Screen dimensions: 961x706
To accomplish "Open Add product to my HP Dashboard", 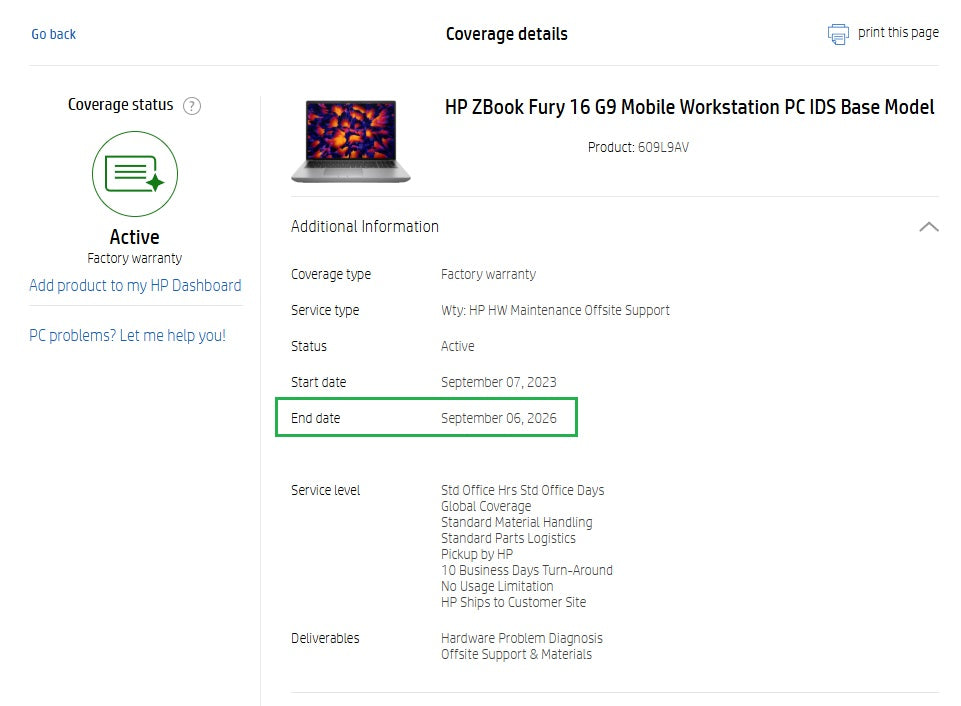I will pyautogui.click(x=134, y=285).
